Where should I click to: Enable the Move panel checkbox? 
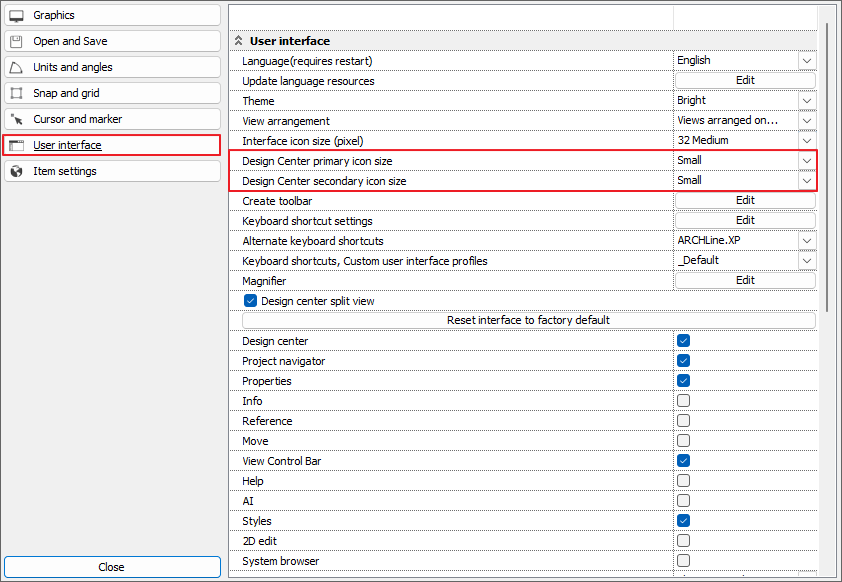(x=683, y=441)
